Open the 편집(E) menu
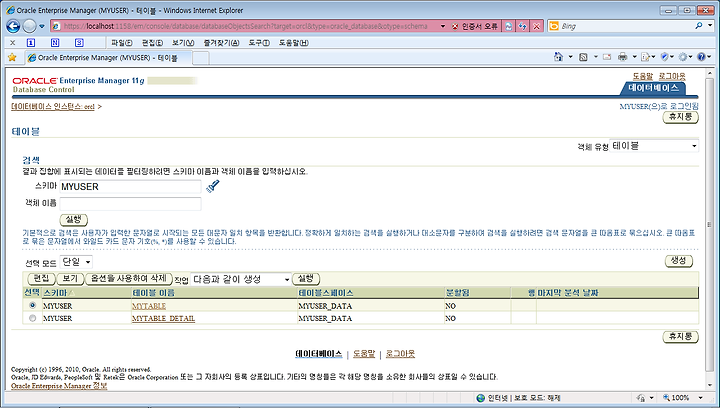 click(152, 43)
